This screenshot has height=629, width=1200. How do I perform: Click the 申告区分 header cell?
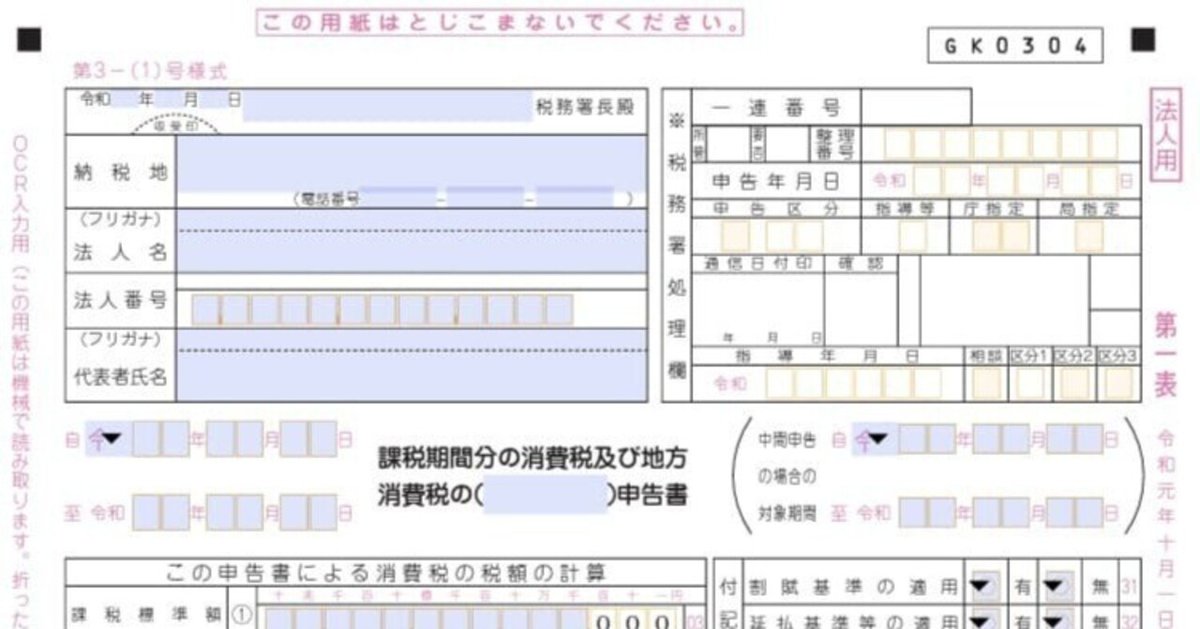tap(776, 209)
